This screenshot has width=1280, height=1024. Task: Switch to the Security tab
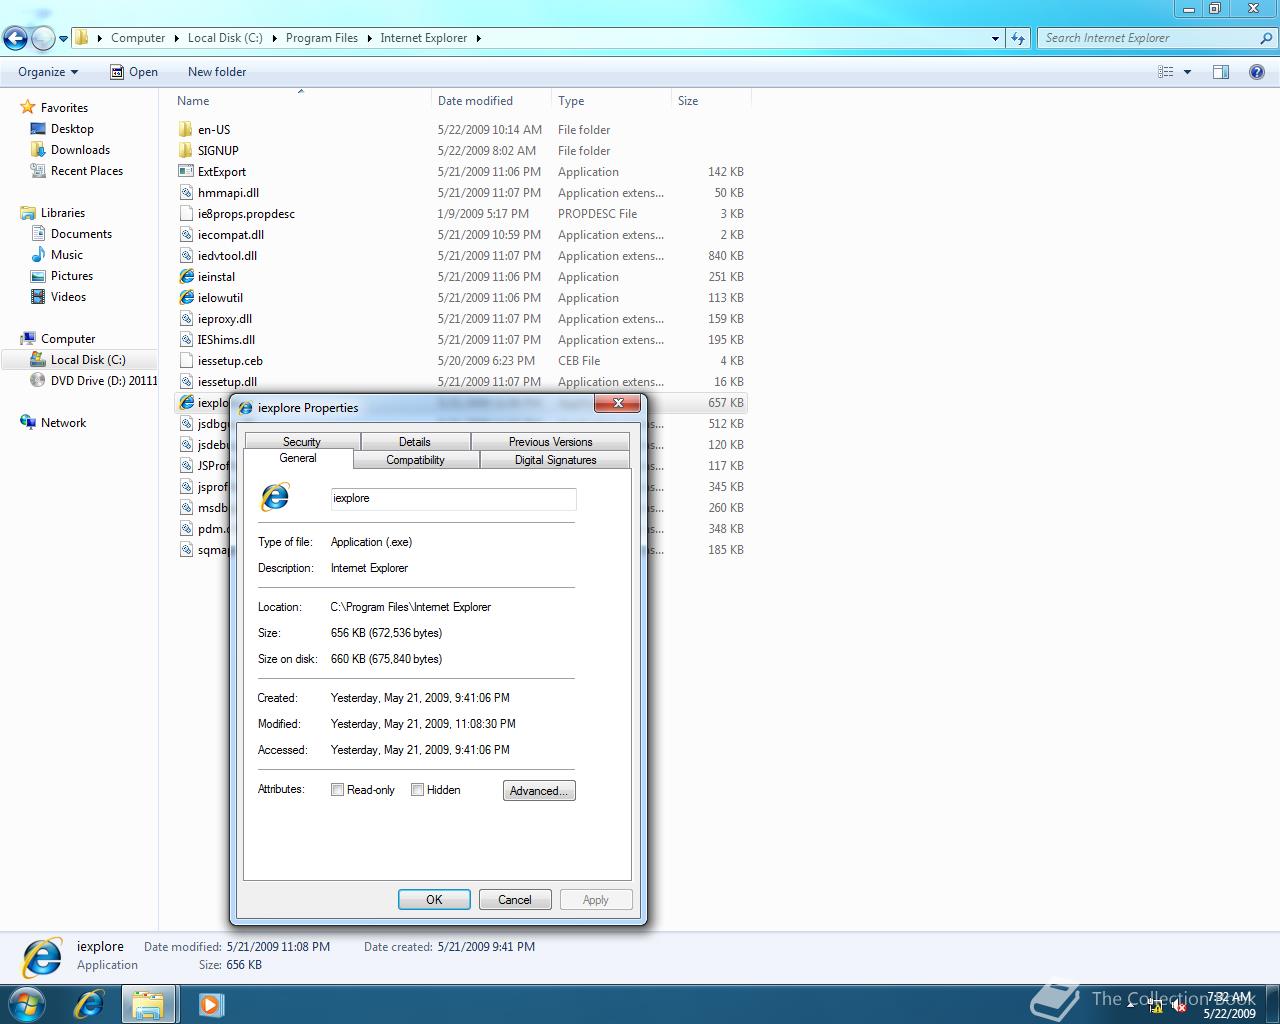(302, 441)
